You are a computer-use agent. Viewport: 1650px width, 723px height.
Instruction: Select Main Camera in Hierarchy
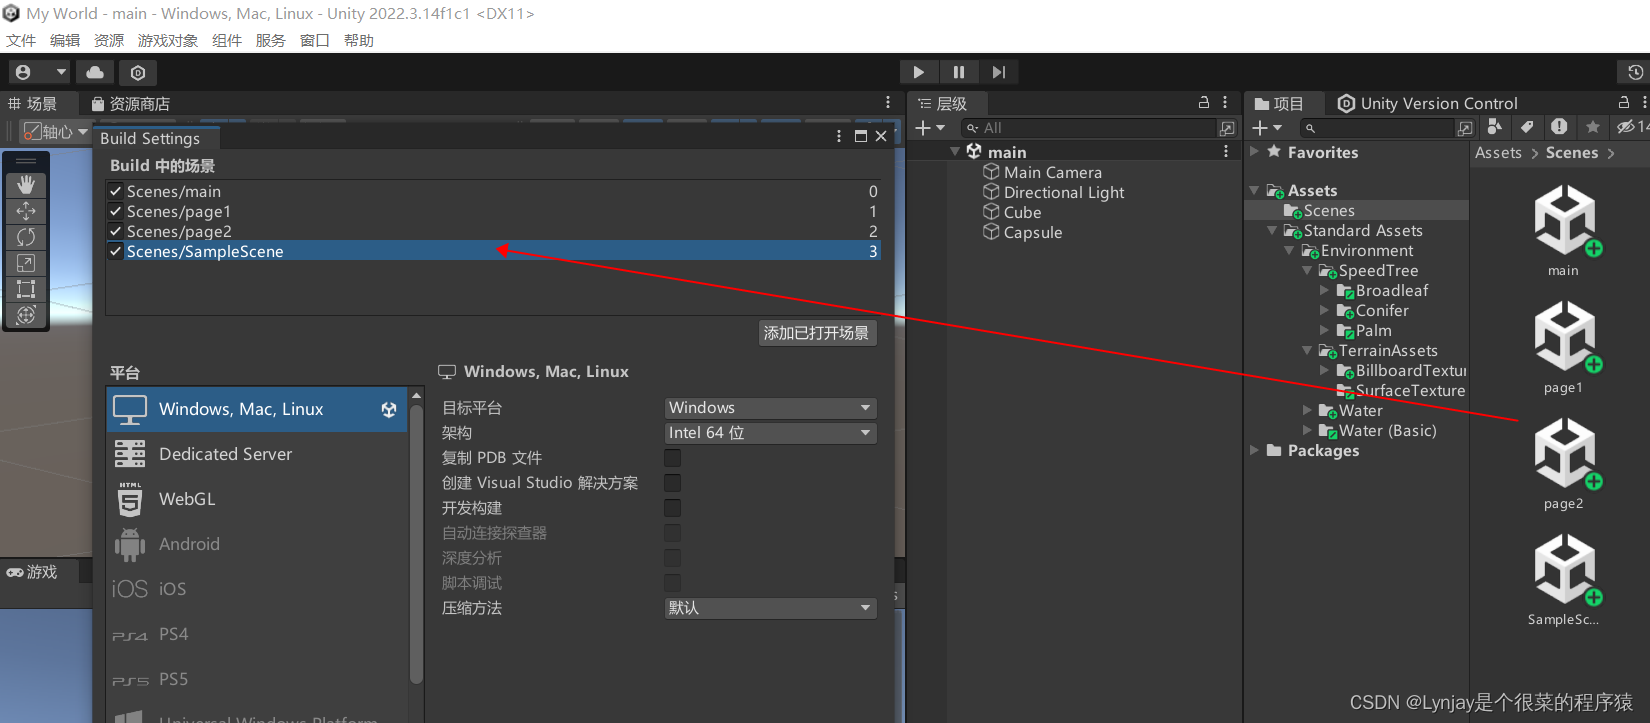click(1053, 172)
